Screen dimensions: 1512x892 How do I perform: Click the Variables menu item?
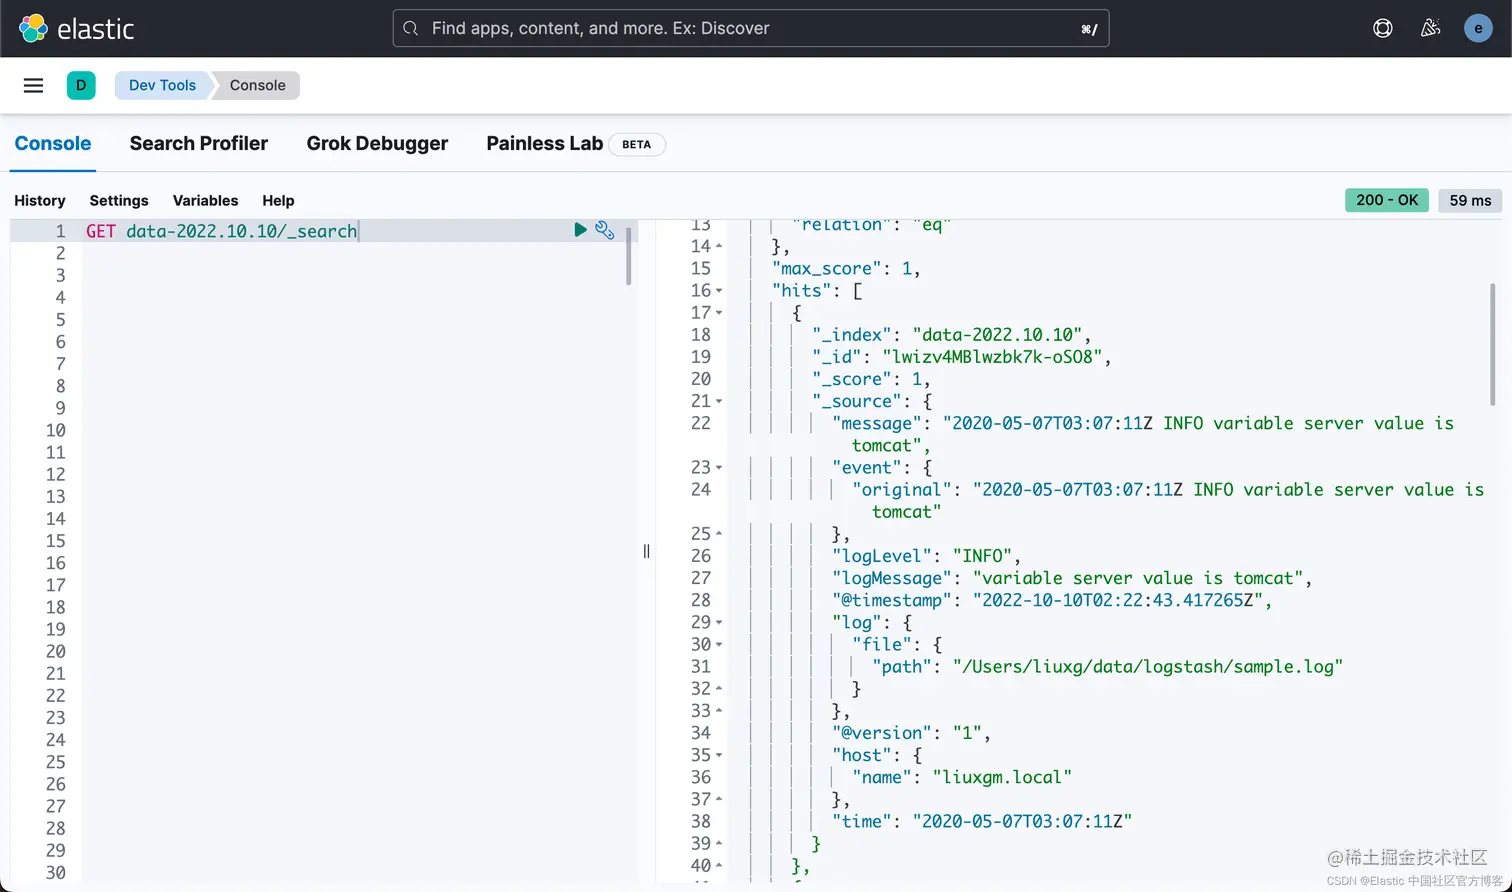205,200
